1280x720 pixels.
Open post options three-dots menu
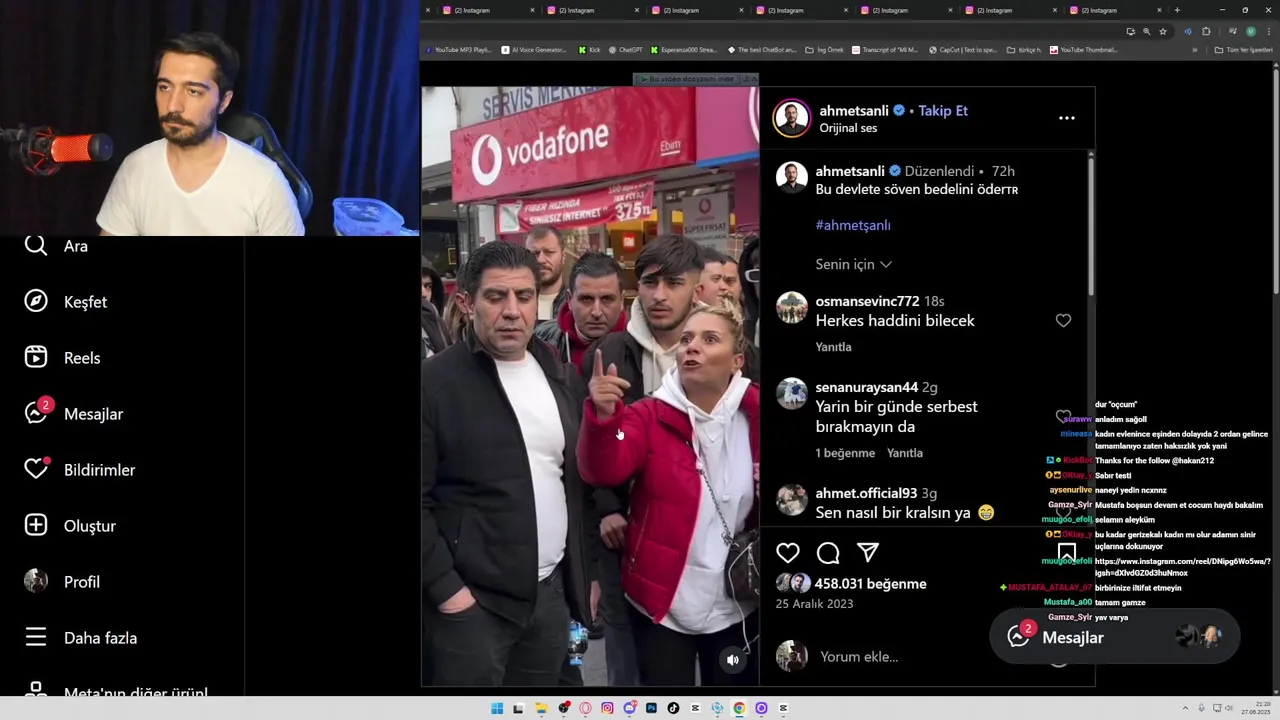pyautogui.click(x=1067, y=118)
